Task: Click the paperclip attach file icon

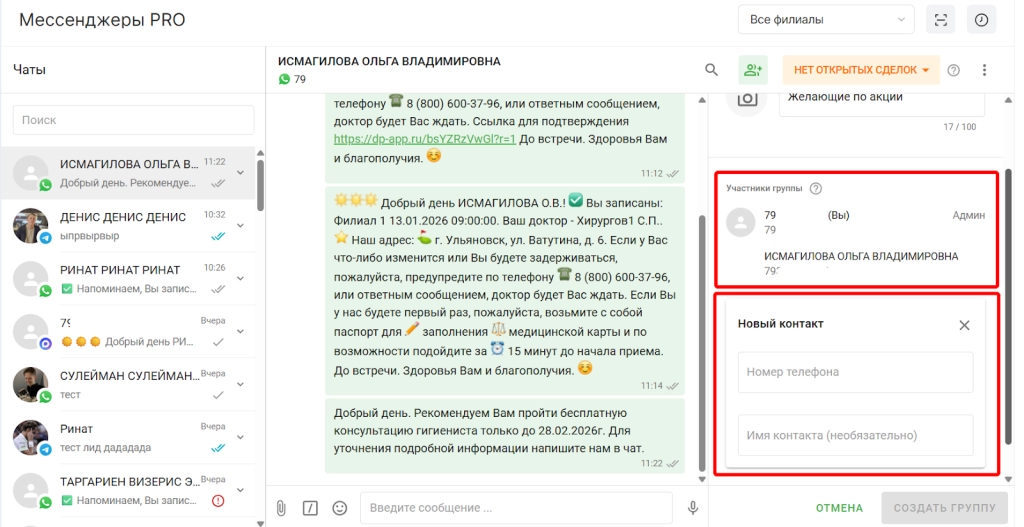Action: [281, 508]
